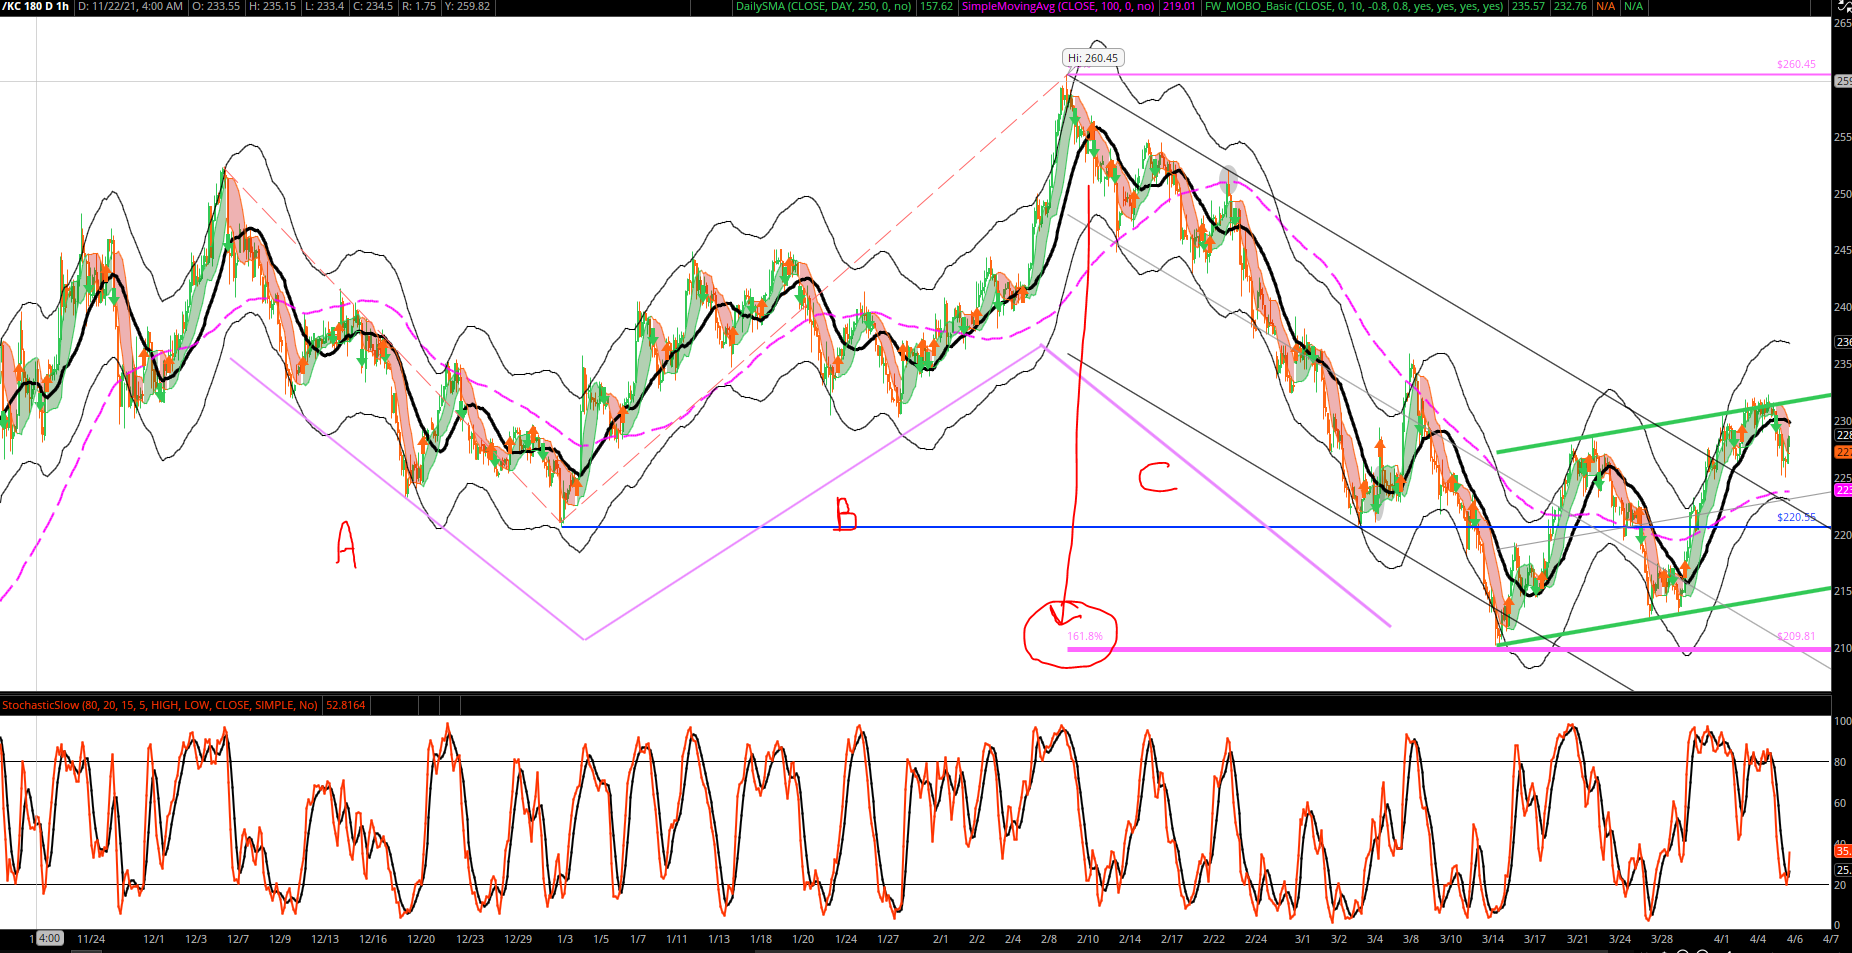Click the FW_MOBO value 232.76
Viewport: 1852px width, 953px height.
tap(1570, 6)
